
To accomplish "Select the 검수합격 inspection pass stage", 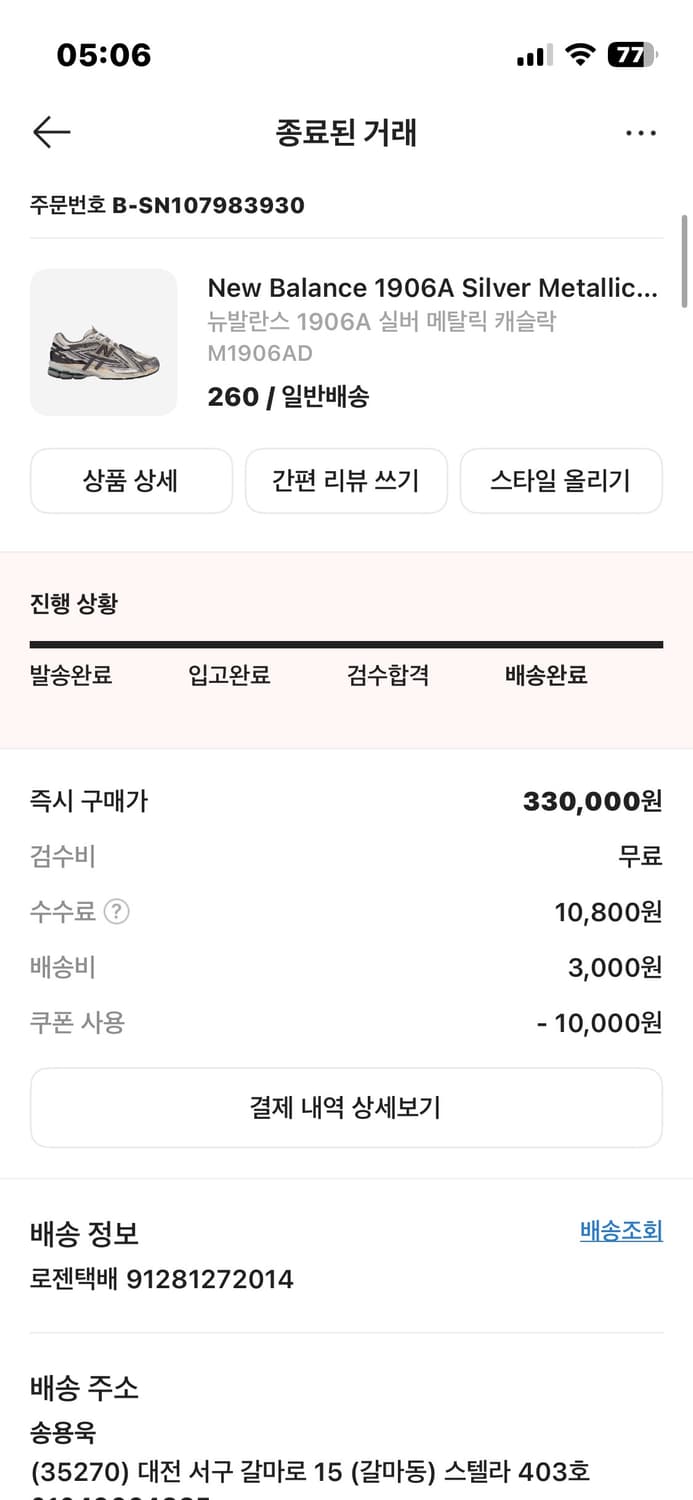I will (388, 675).
